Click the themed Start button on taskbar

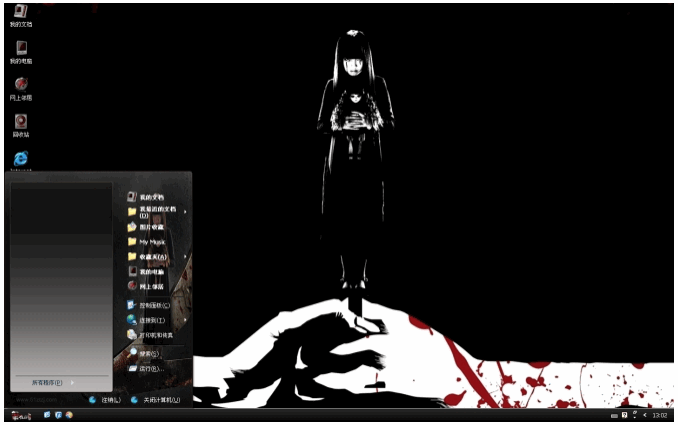click(x=21, y=416)
